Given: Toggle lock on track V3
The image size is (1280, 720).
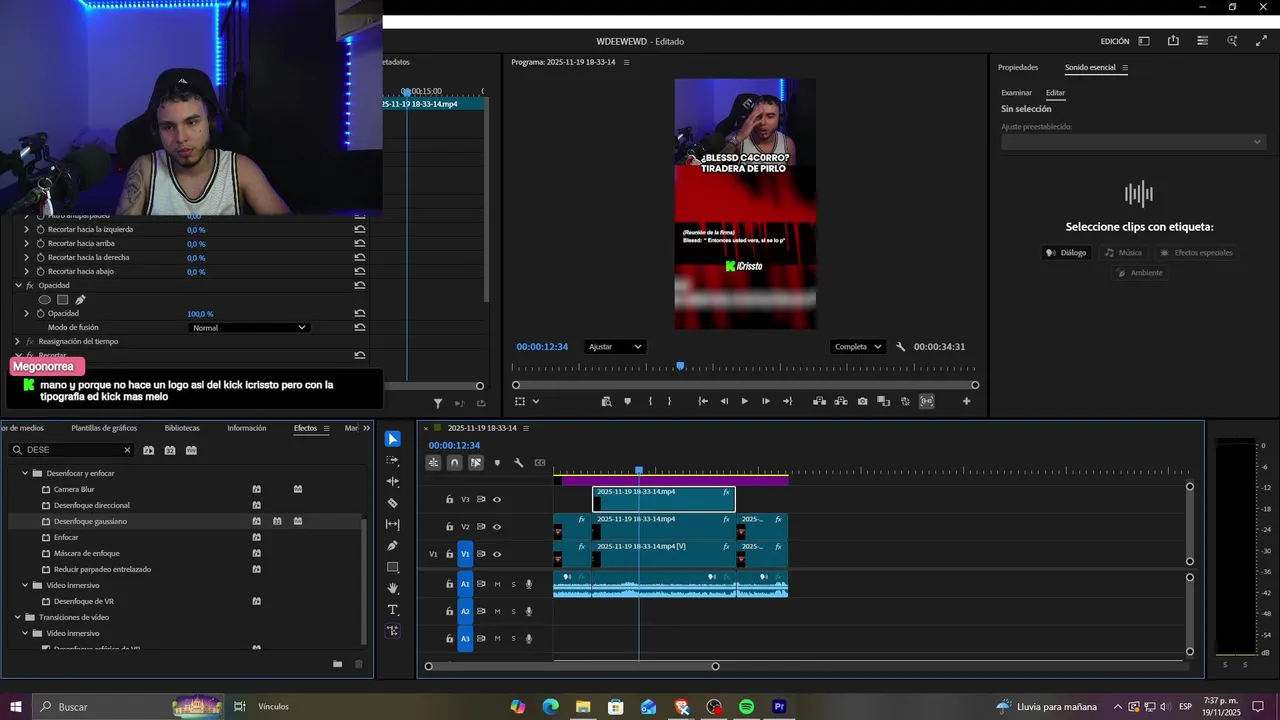Looking at the screenshot, I should pyautogui.click(x=449, y=499).
